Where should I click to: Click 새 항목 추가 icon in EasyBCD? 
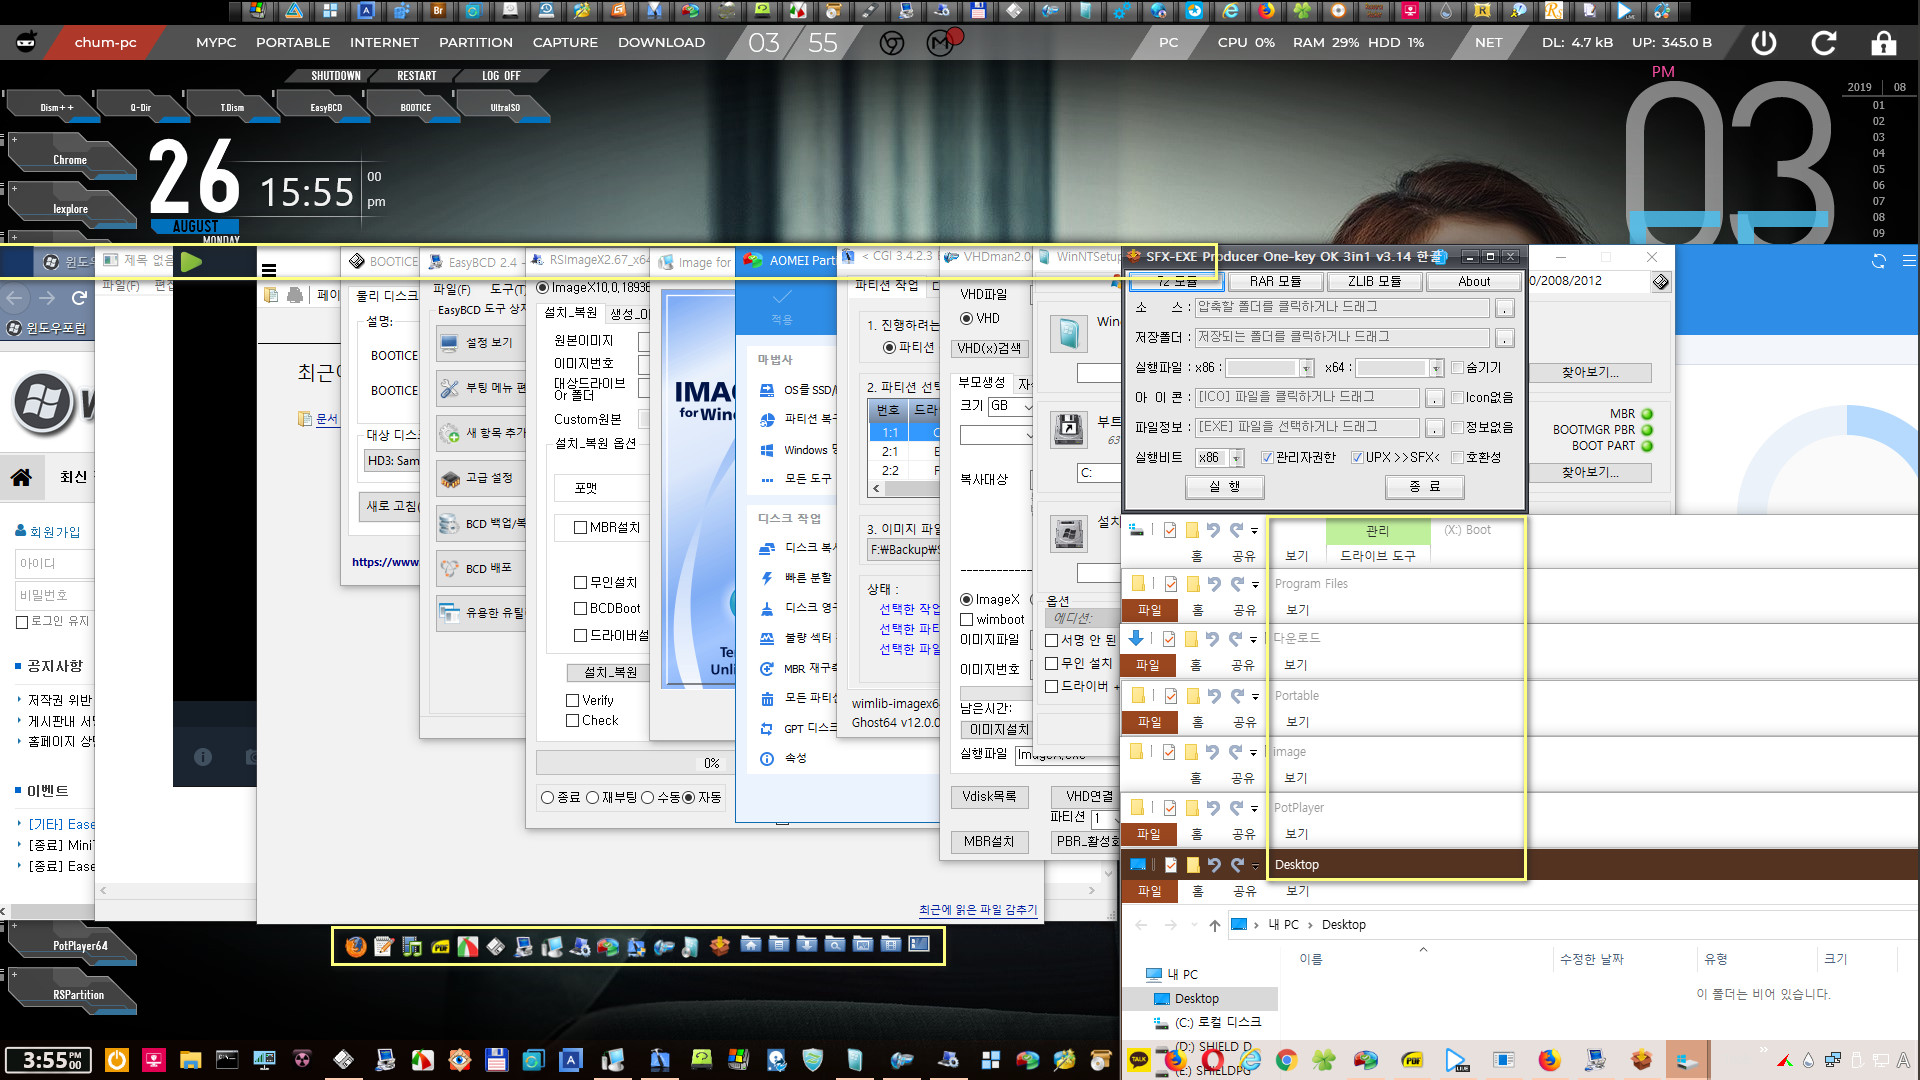450,433
